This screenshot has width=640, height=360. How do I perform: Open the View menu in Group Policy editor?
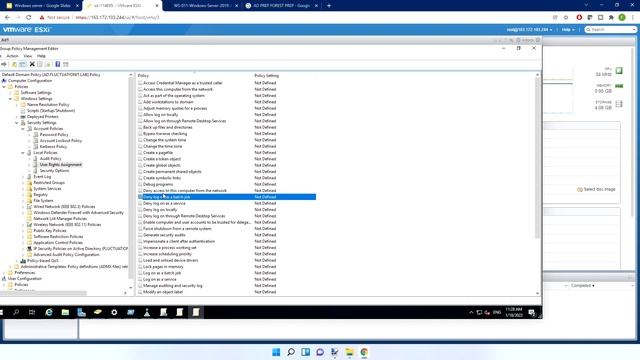tap(28, 56)
